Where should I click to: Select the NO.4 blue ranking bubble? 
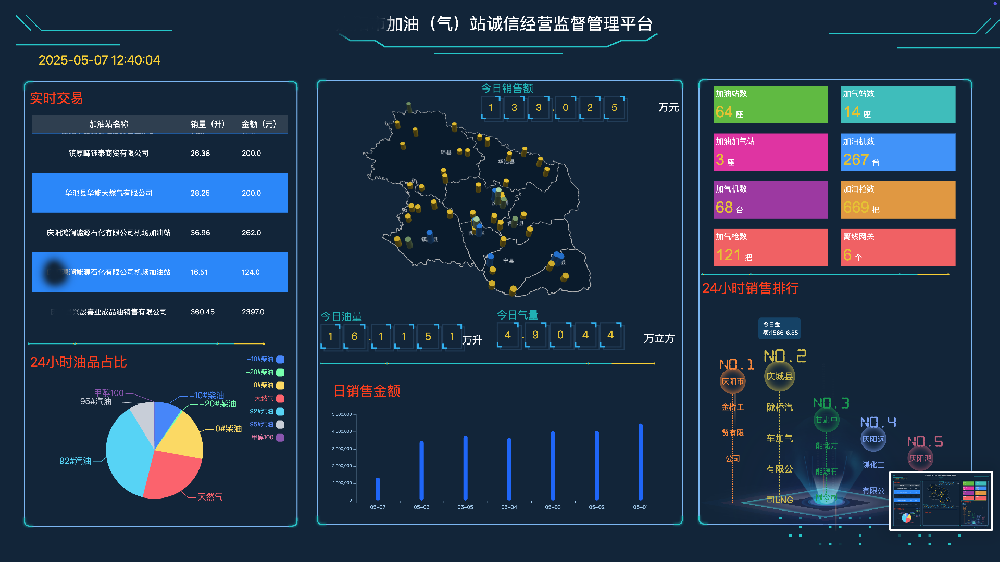[874, 439]
